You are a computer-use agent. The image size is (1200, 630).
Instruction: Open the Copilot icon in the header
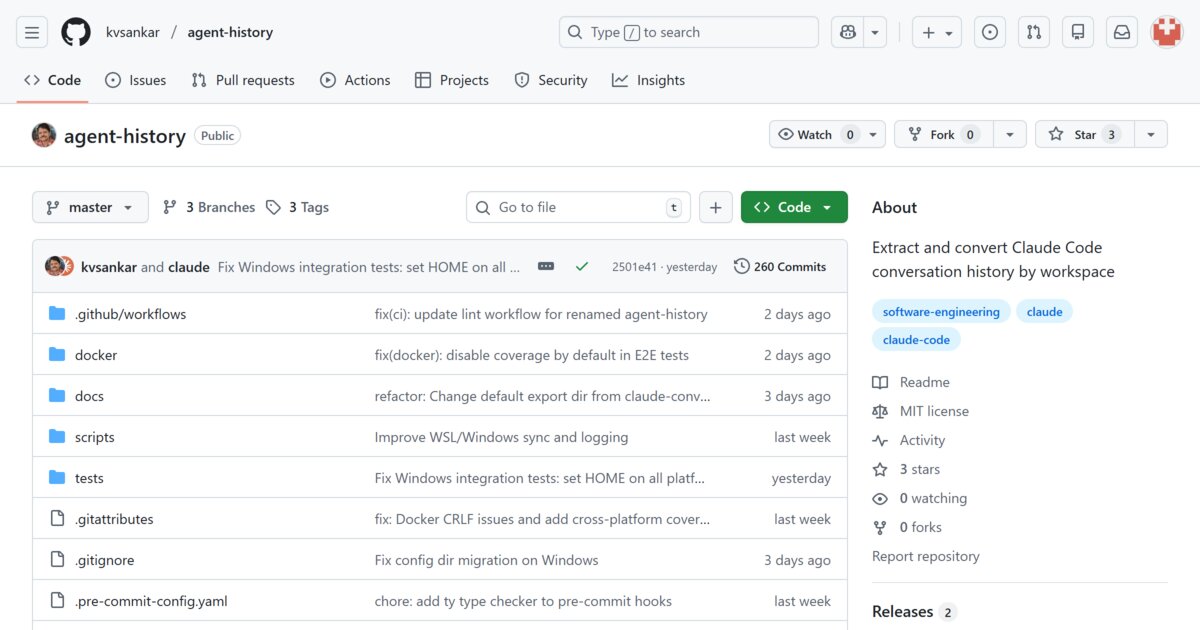846,31
